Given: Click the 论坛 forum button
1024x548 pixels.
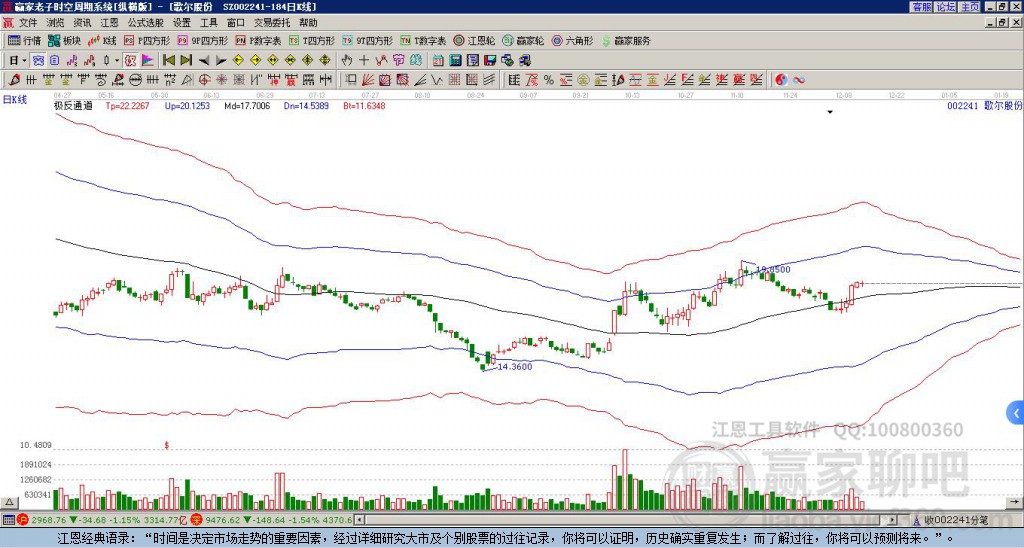Looking at the screenshot, I should pos(946,7).
